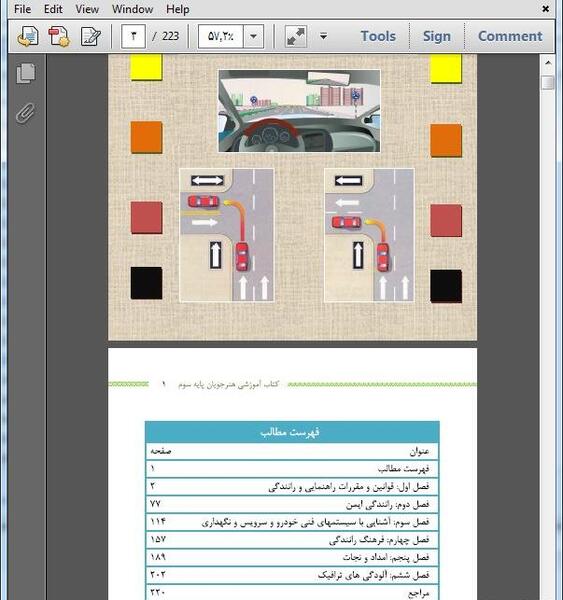Show the attachments paperclip panel

26,113
